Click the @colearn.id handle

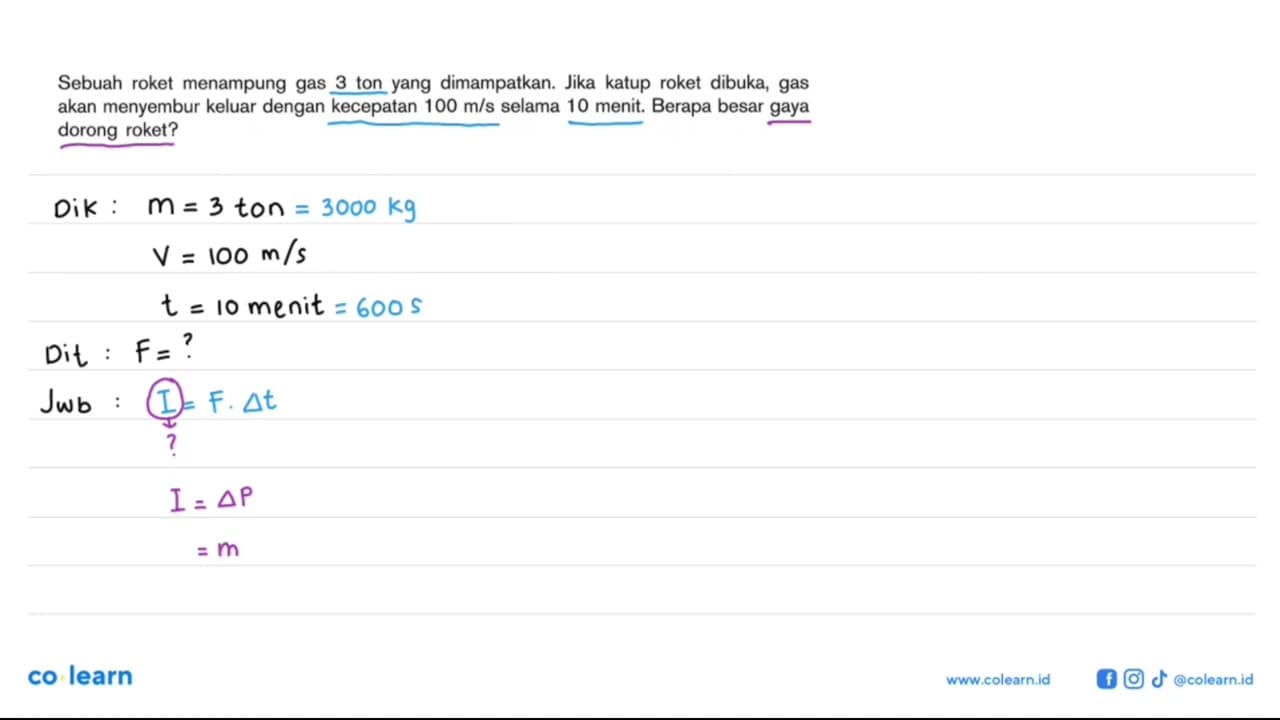click(x=1212, y=679)
